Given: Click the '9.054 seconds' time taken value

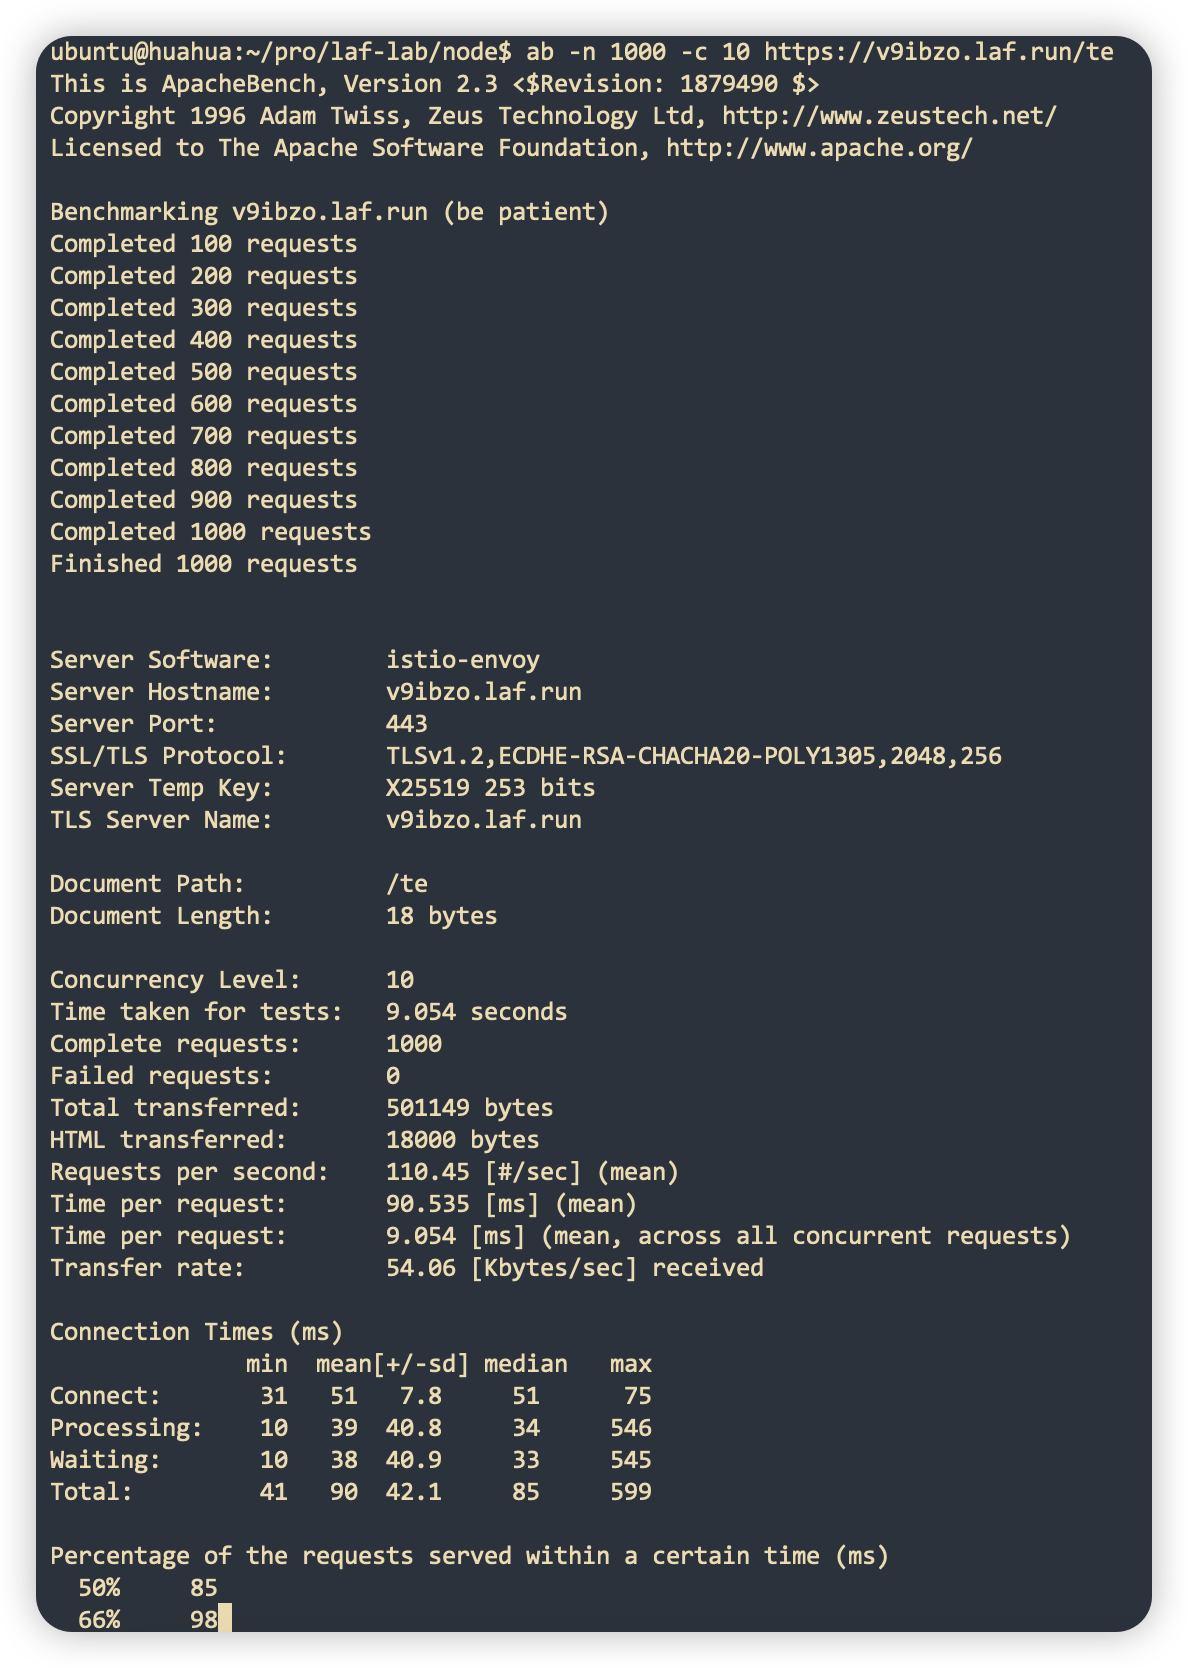Looking at the screenshot, I should click(476, 1012).
